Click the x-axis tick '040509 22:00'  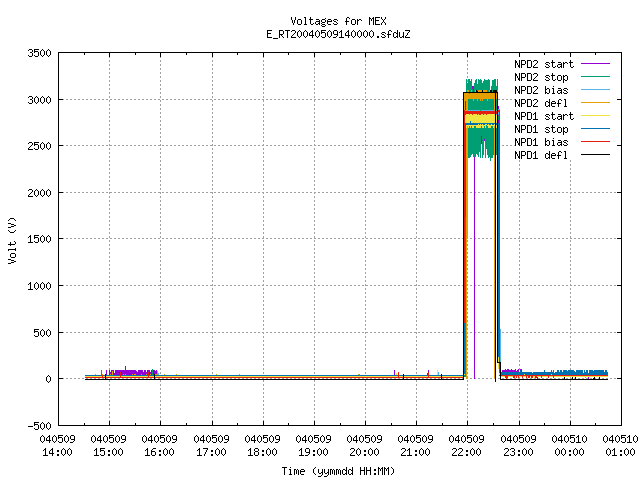(467, 446)
